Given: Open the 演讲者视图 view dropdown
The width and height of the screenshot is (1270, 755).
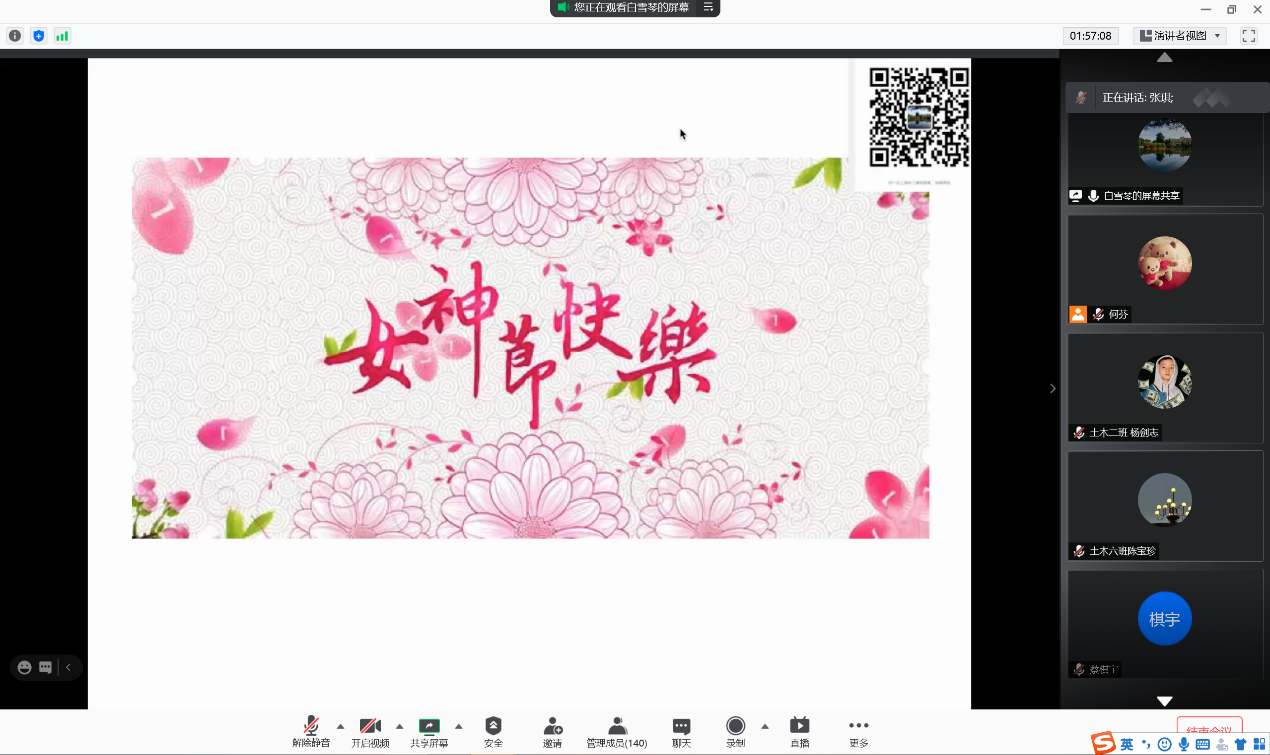Looking at the screenshot, I should (x=1180, y=36).
